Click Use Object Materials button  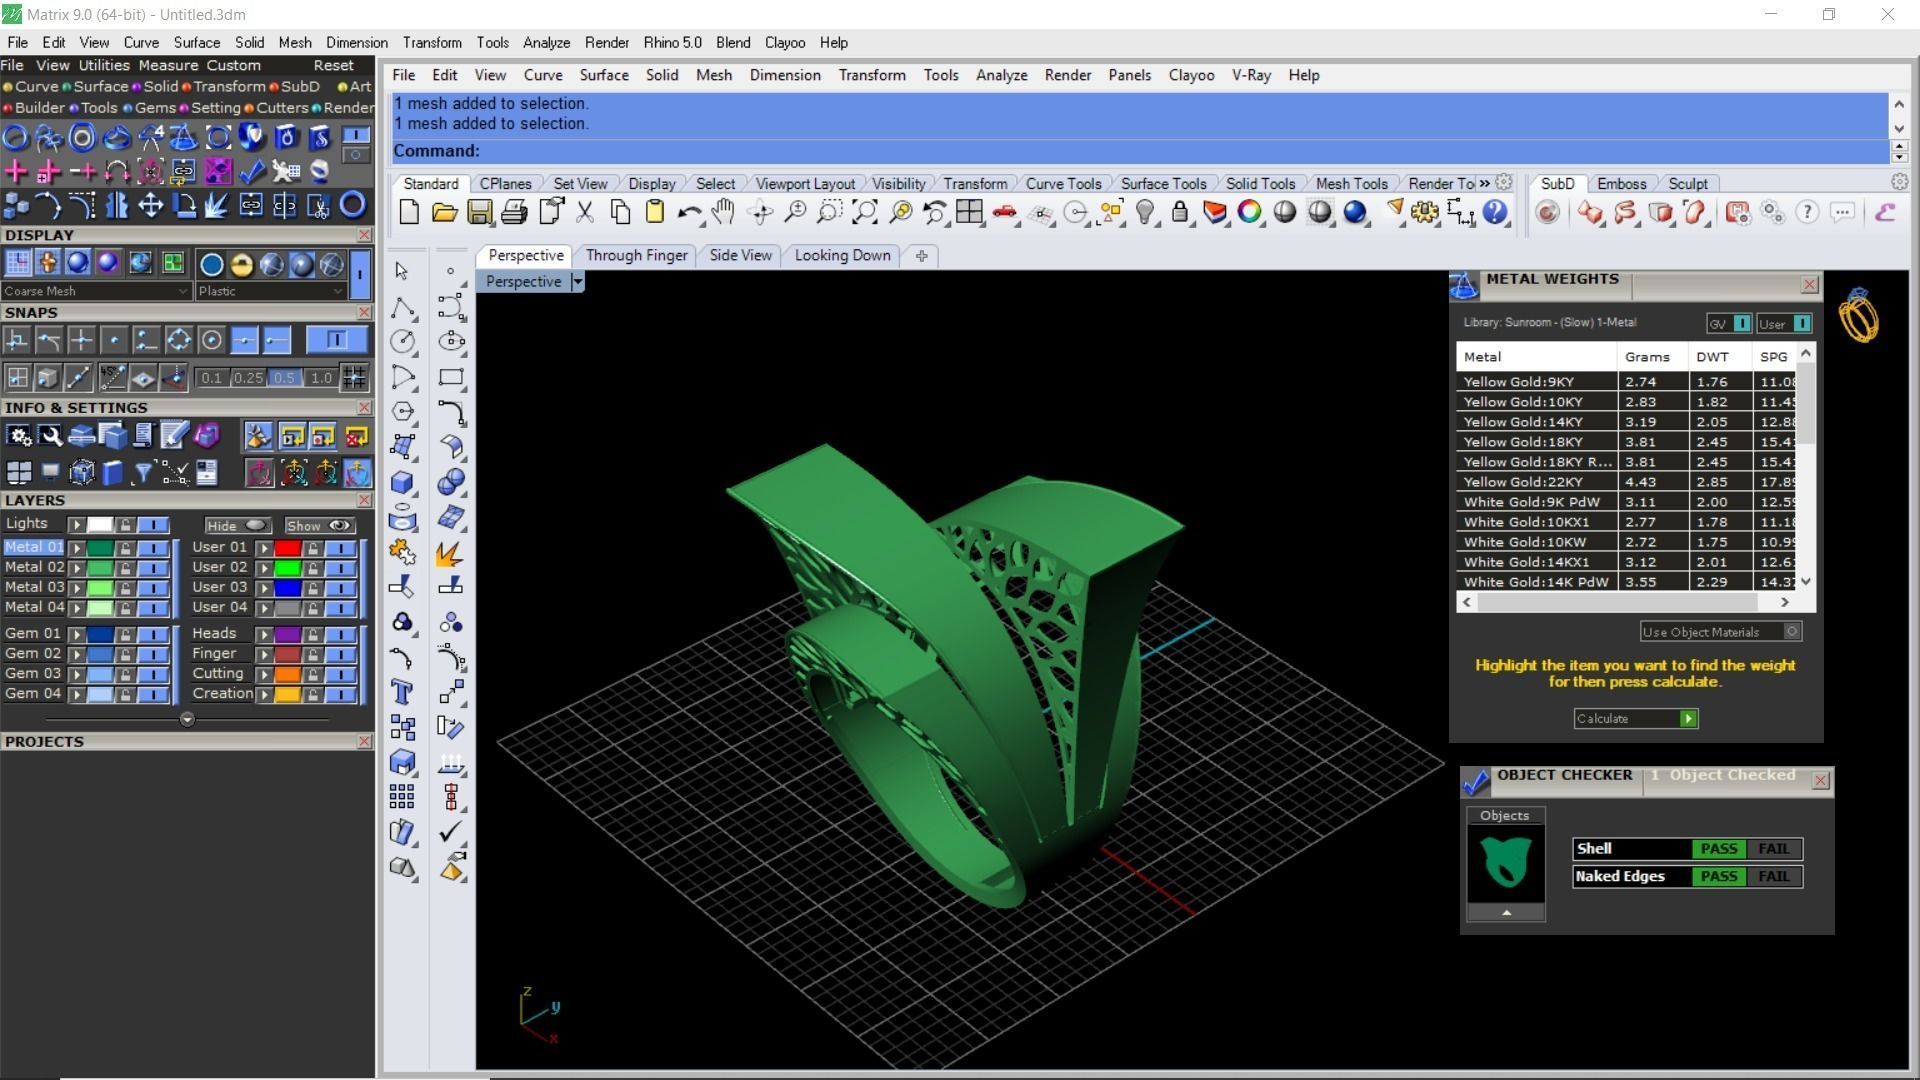point(1721,632)
